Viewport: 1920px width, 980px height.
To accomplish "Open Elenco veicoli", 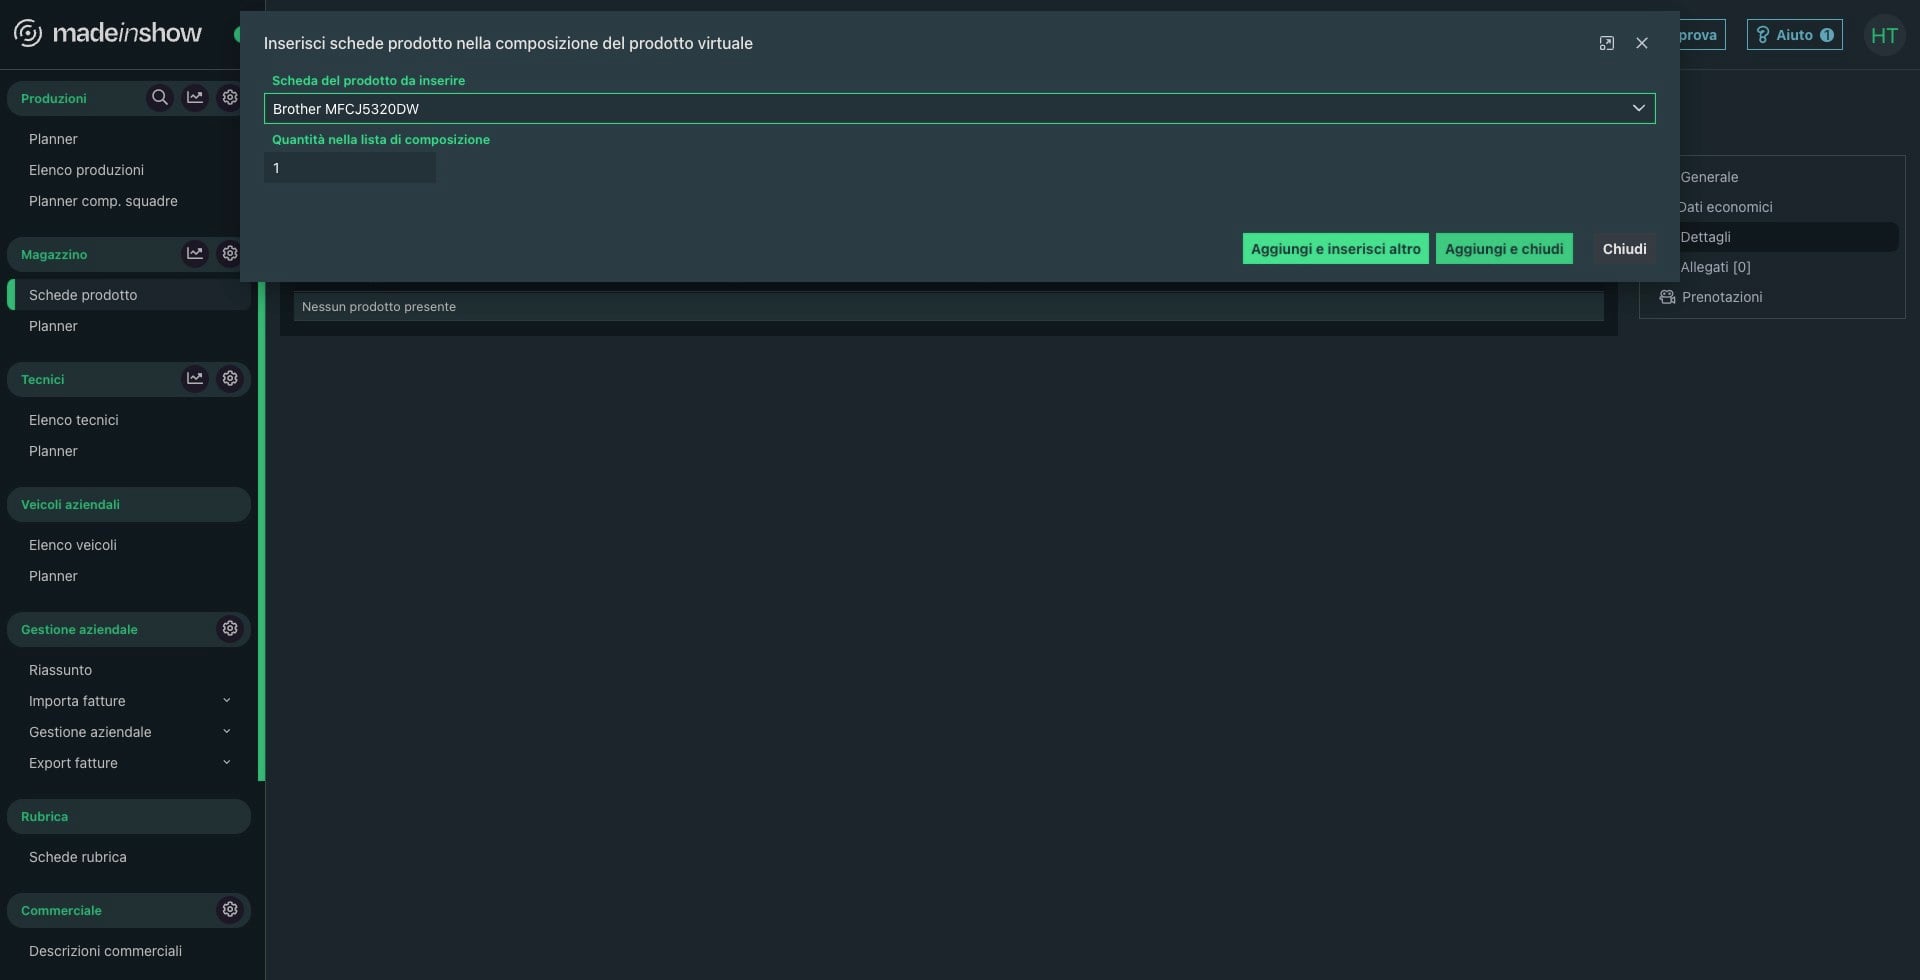I will pyautogui.click(x=73, y=545).
